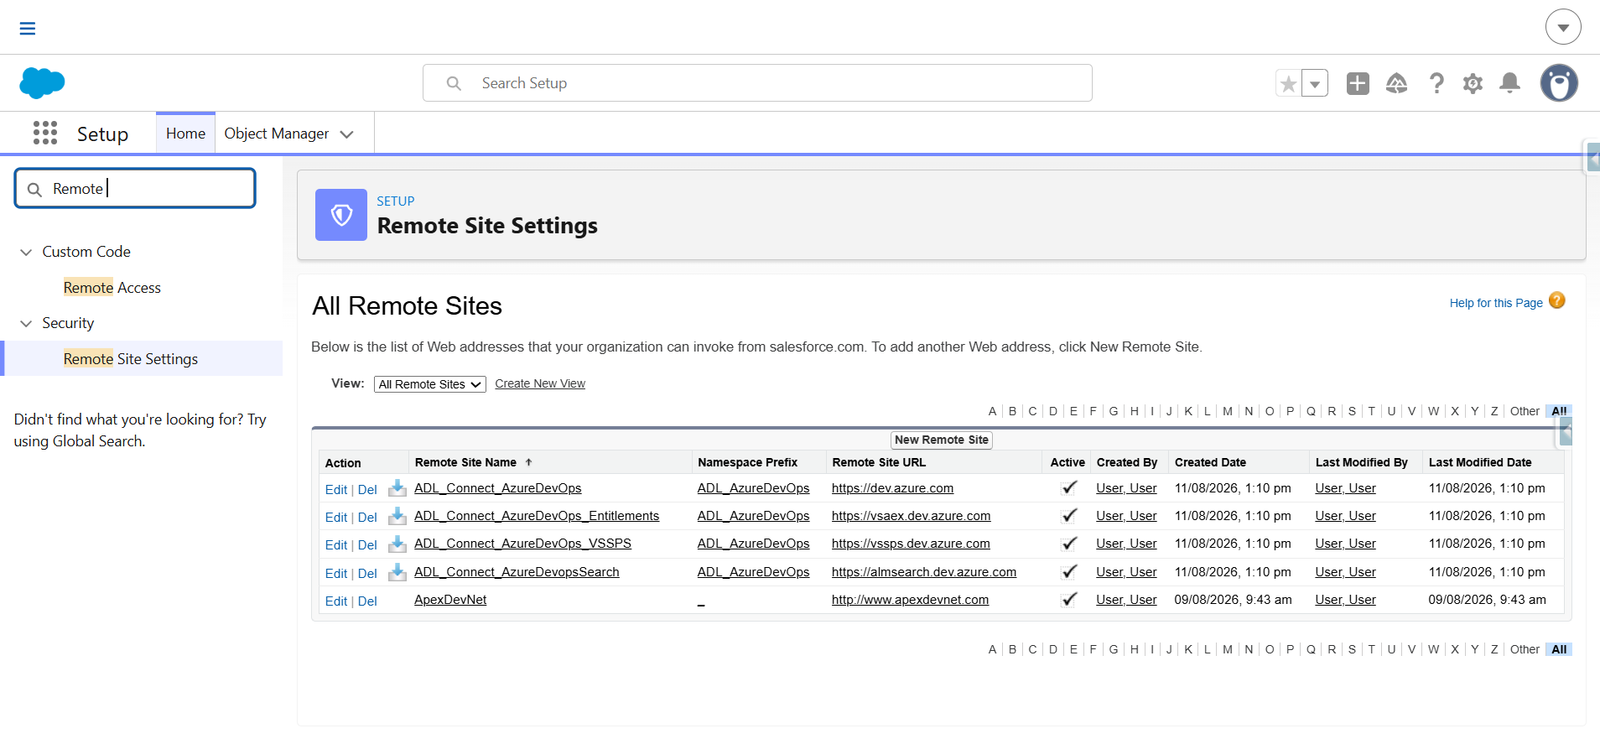Viewport: 1600px width, 740px height.
Task: Click the favorites star icon
Action: tap(1288, 84)
